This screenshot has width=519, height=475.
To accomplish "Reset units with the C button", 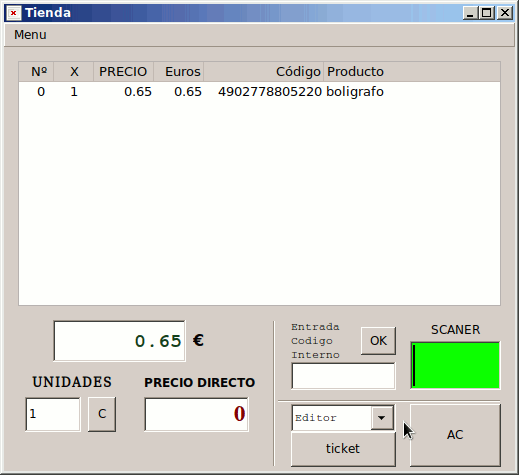I will pyautogui.click(x=102, y=414).
